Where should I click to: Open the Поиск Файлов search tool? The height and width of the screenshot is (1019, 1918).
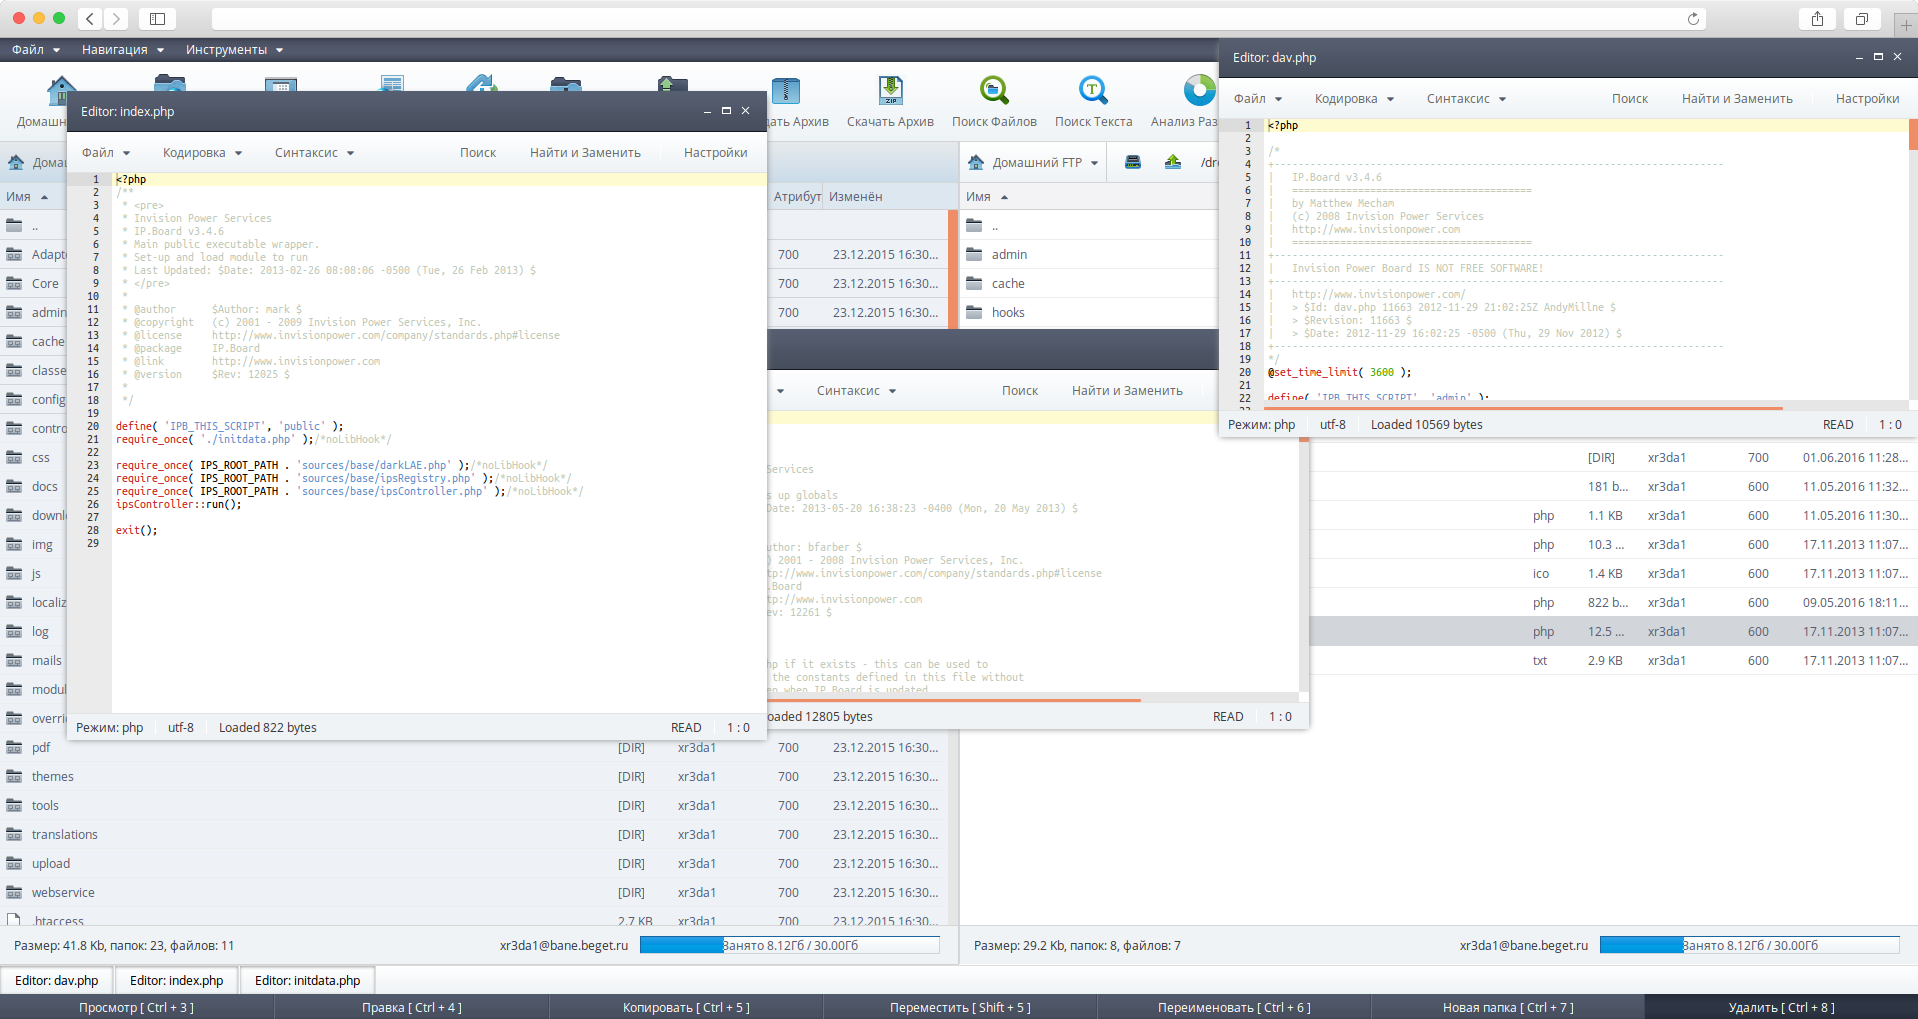pyautogui.click(x=993, y=91)
